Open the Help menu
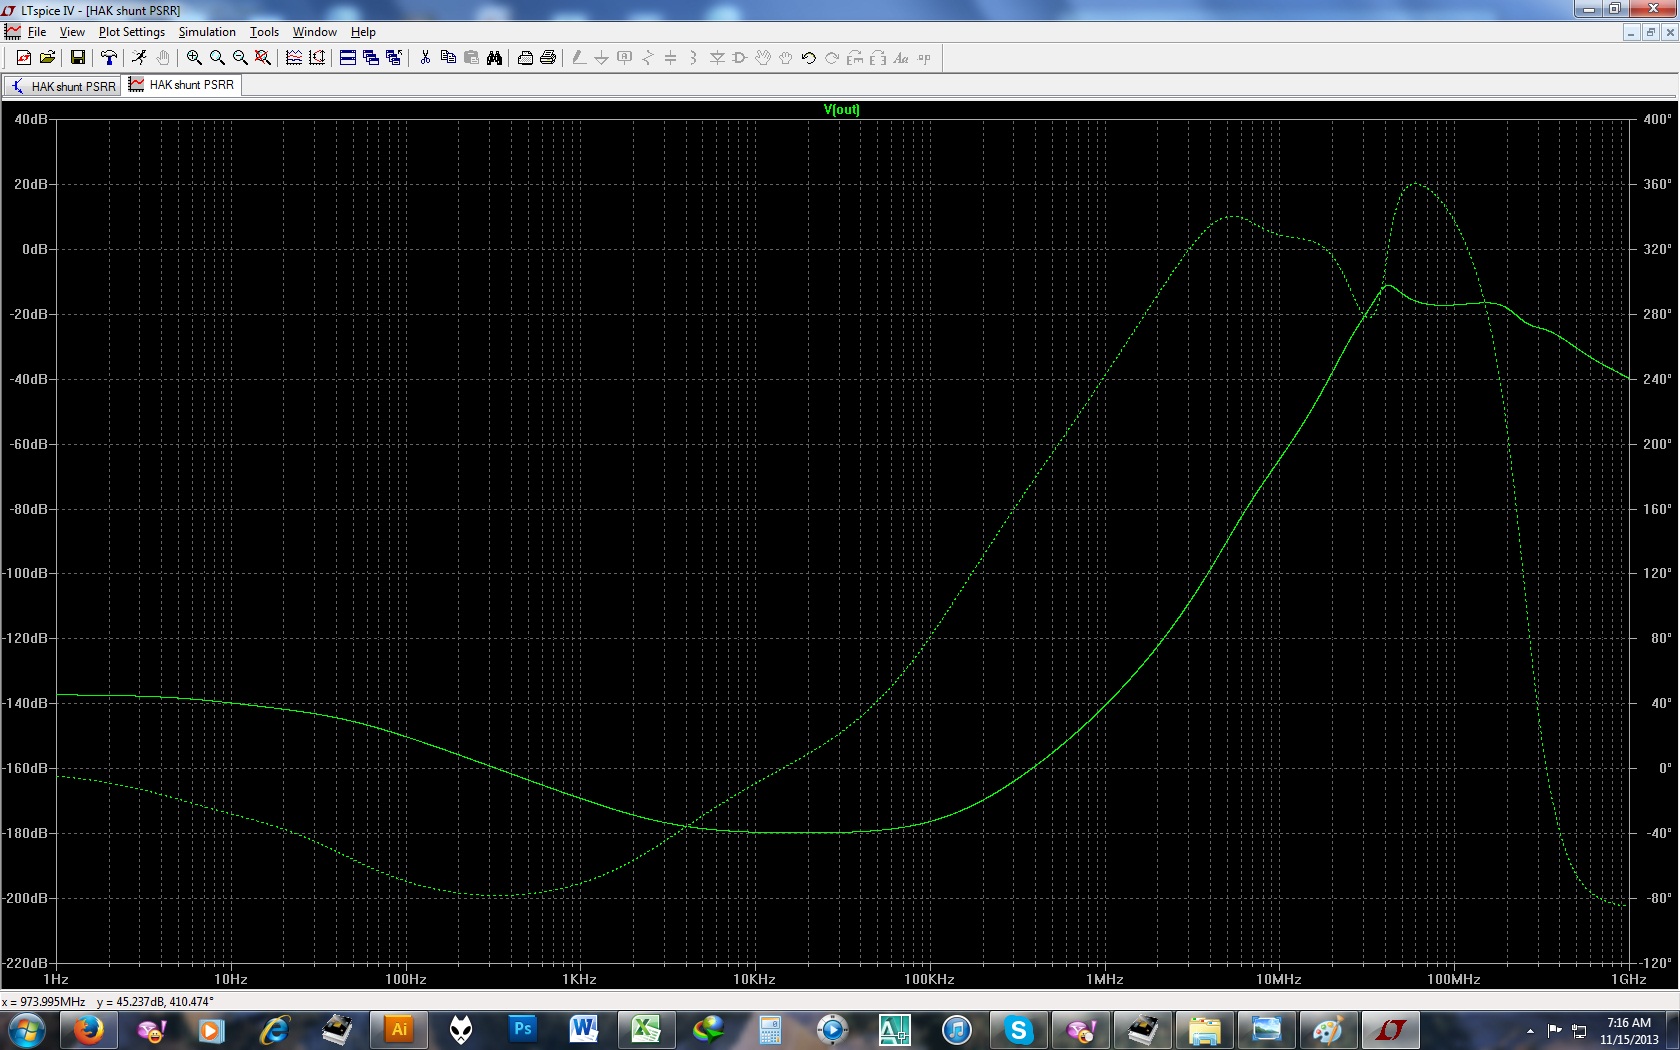The height and width of the screenshot is (1050, 1680). coord(363,32)
